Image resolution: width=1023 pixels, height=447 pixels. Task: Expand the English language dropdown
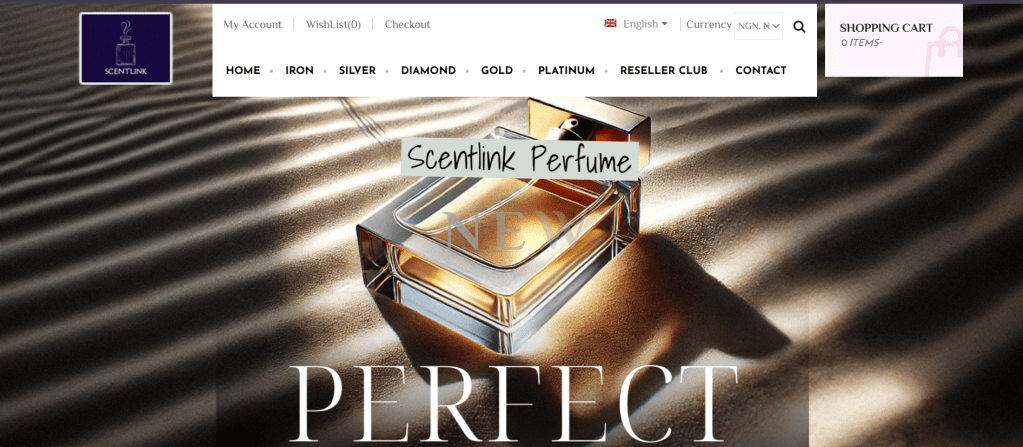645,24
